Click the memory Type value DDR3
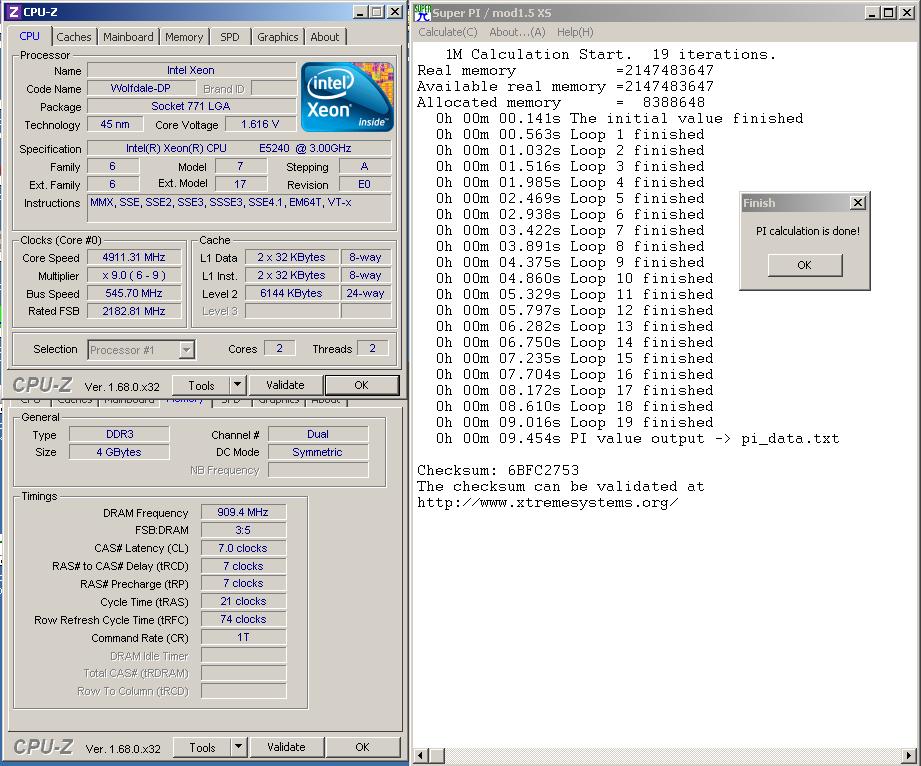 119,434
